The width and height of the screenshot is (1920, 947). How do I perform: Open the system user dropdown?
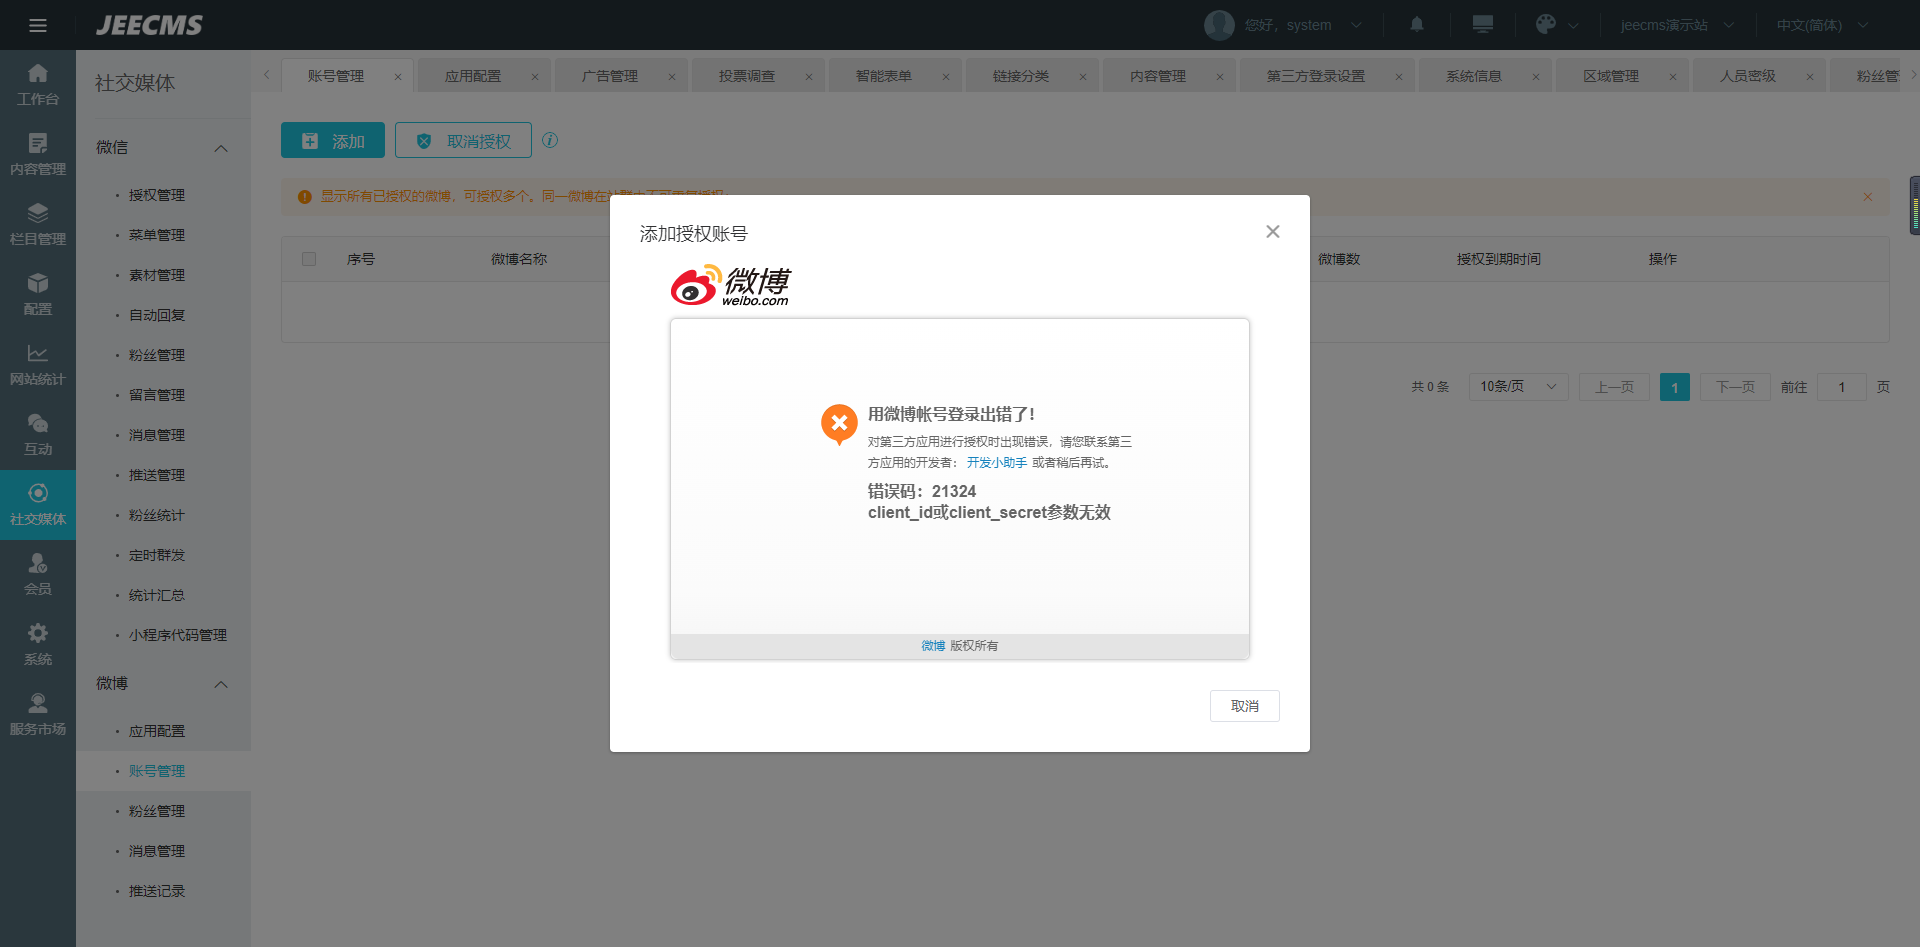[x=1302, y=25]
